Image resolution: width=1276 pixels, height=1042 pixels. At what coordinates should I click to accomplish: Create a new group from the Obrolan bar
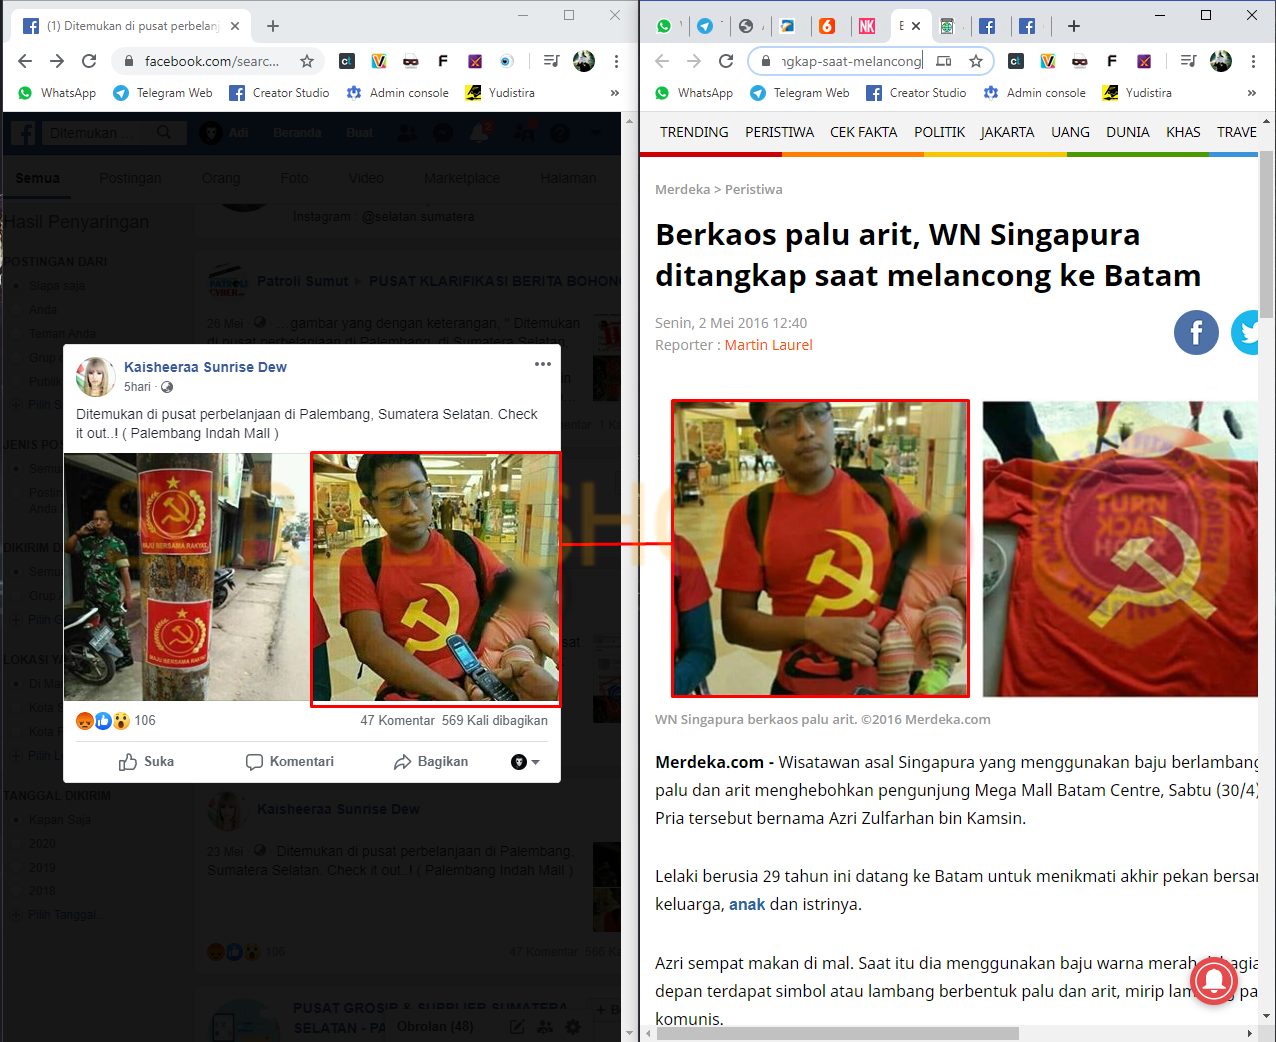point(545,1026)
